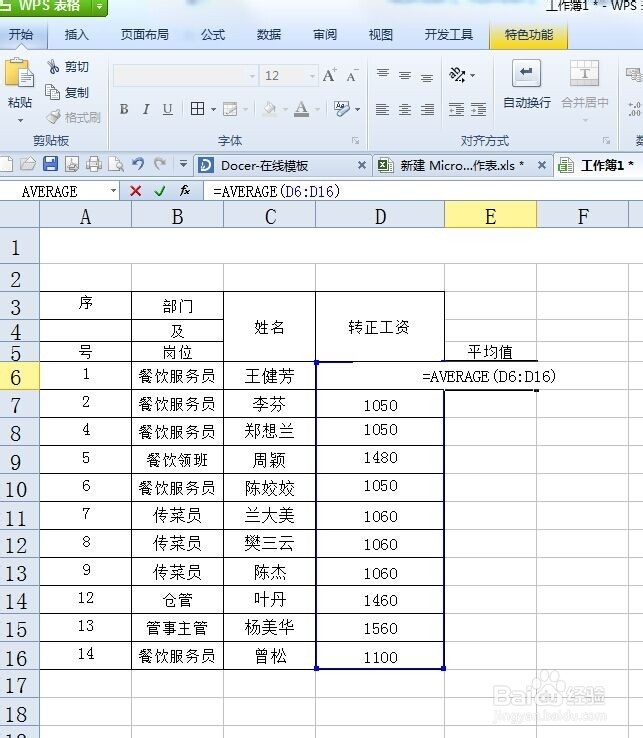The width and height of the screenshot is (643, 738).
Task: Click the formula bar input field
Action: [x=423, y=191]
